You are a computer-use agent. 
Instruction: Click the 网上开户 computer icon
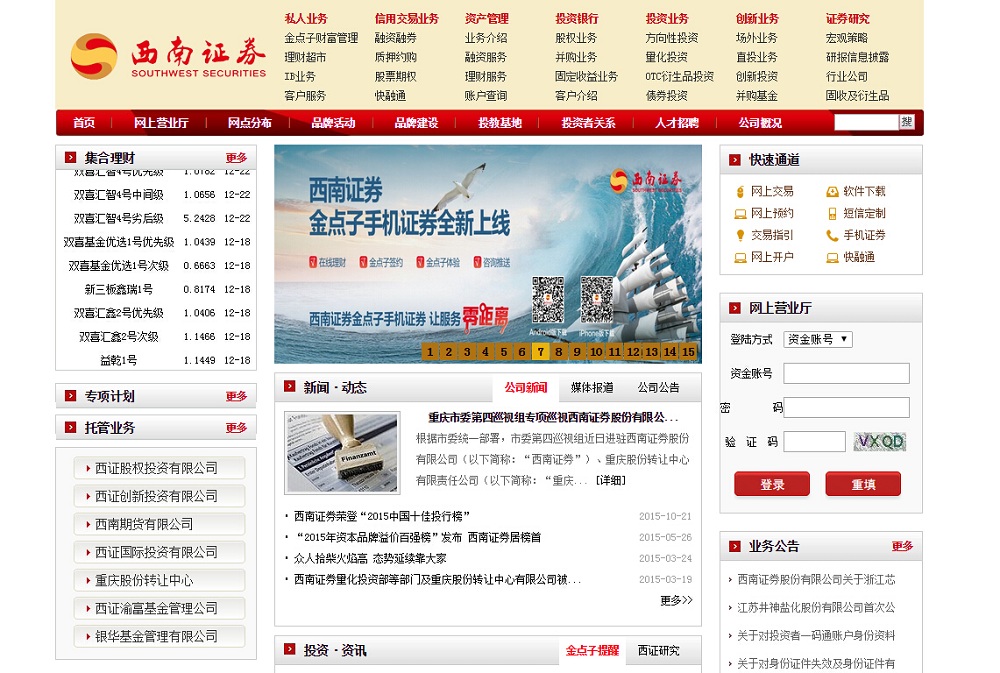[740, 258]
